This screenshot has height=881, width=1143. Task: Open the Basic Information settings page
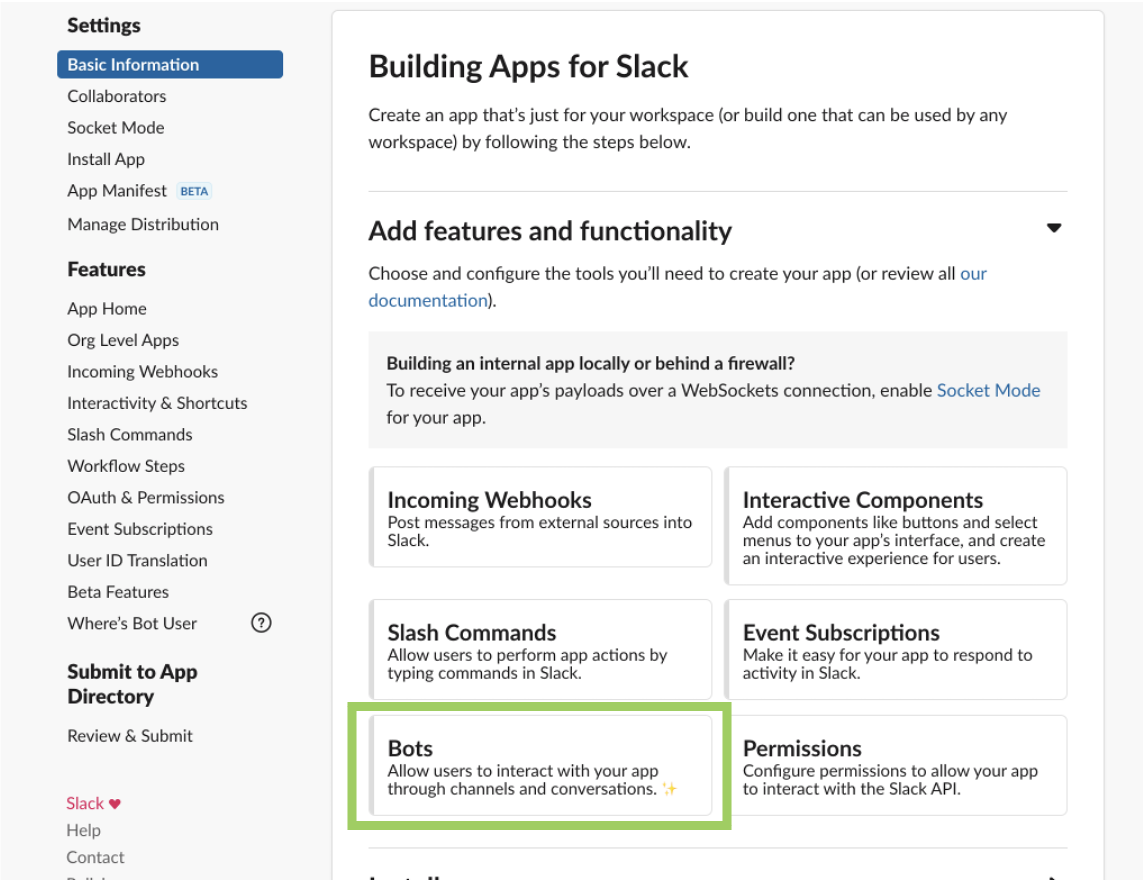[170, 65]
